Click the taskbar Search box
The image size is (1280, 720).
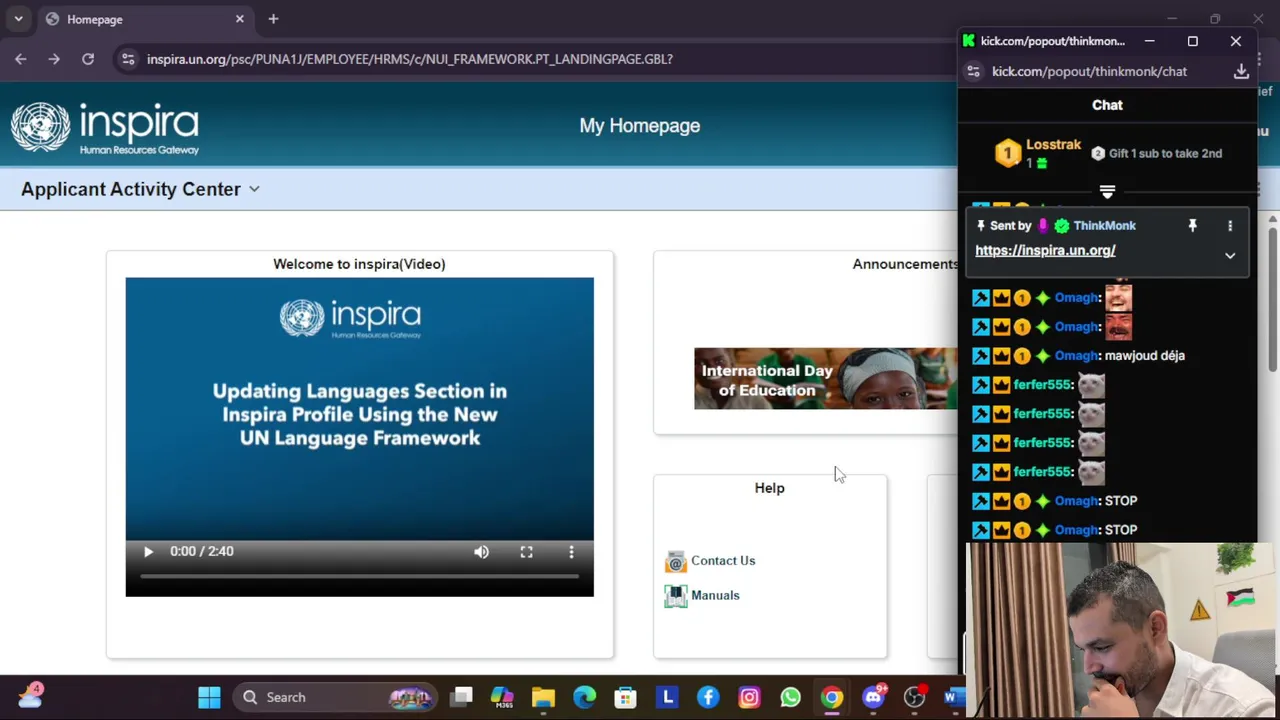point(336,697)
